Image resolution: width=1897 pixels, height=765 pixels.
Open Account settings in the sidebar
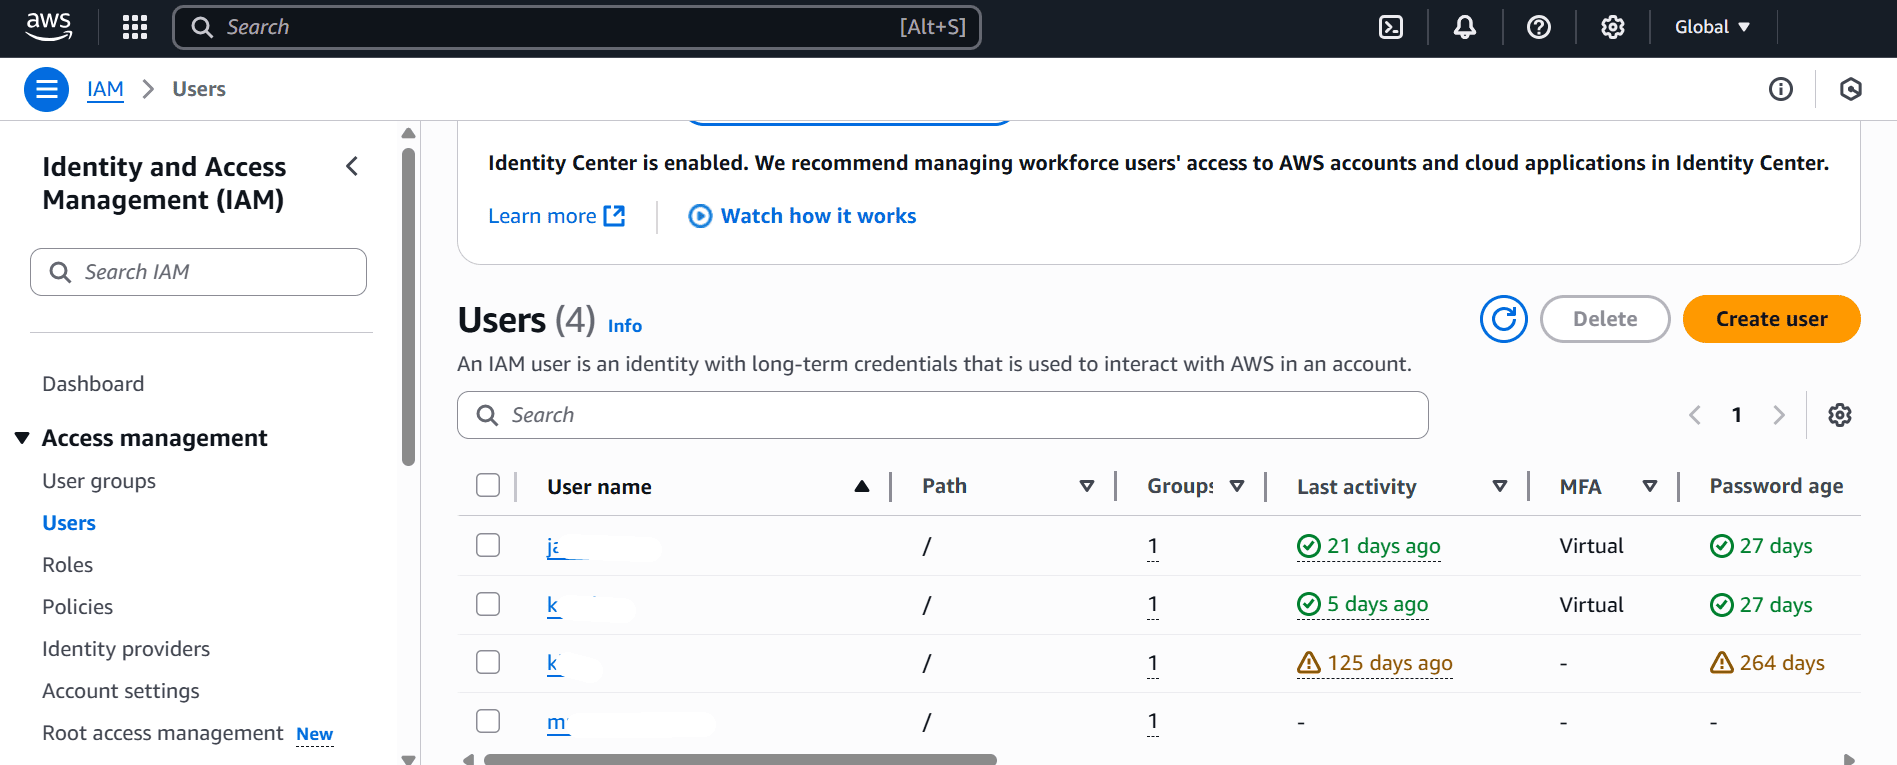tap(121, 691)
